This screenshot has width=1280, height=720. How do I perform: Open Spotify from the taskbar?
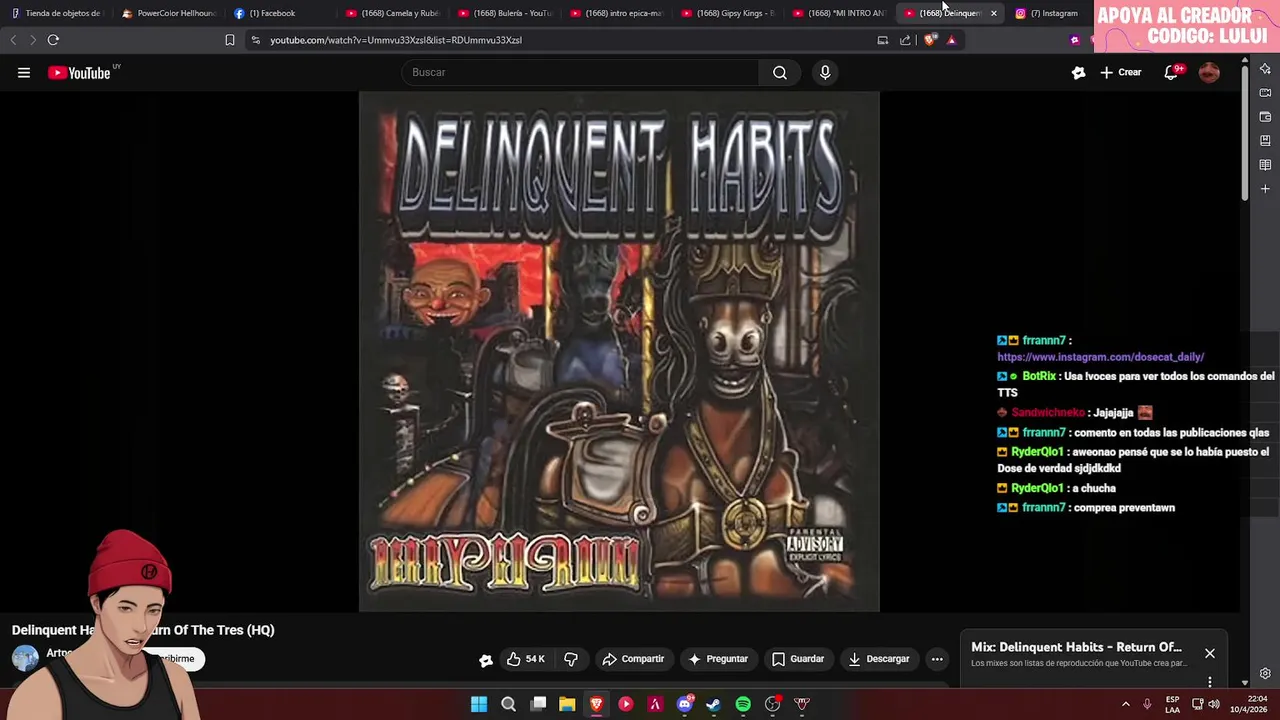743,704
